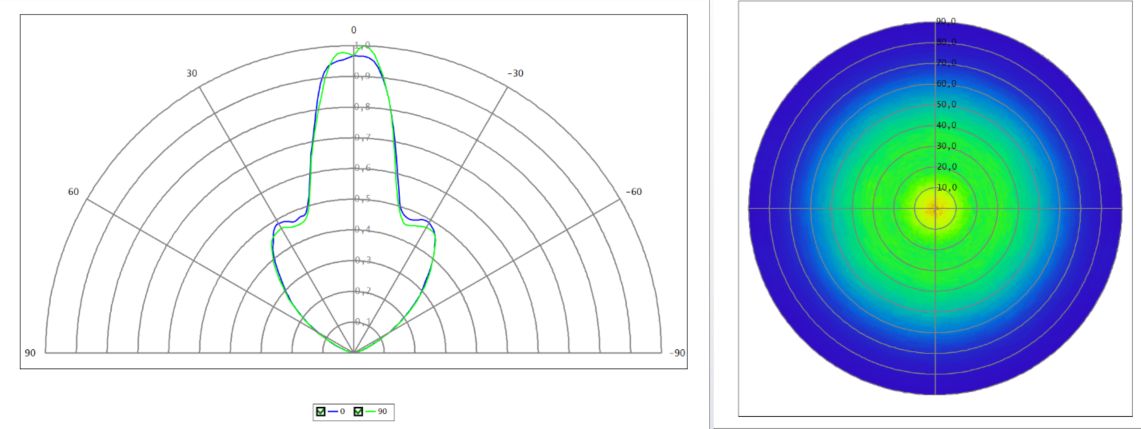The image size is (1141, 429).
Task: Click the "-90" angle label on the polar plot
Action: click(677, 353)
